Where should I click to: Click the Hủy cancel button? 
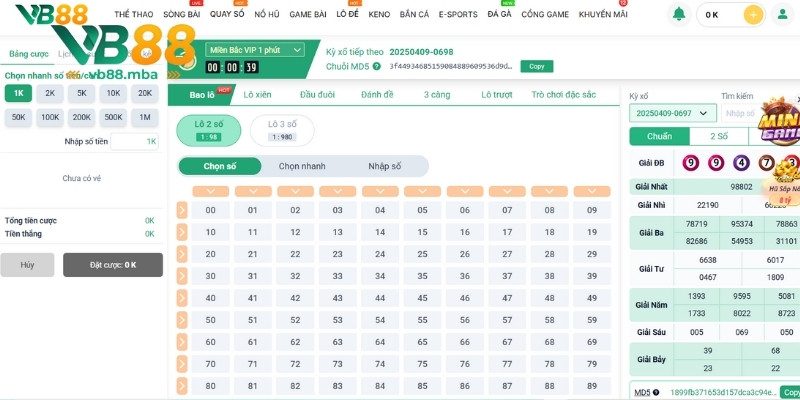[27, 265]
